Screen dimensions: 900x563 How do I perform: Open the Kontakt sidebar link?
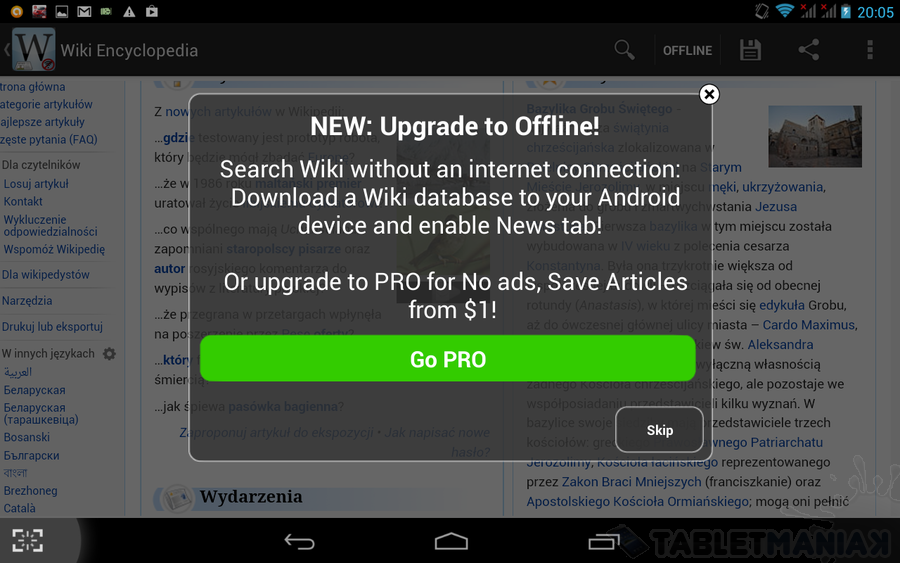[x=23, y=201]
